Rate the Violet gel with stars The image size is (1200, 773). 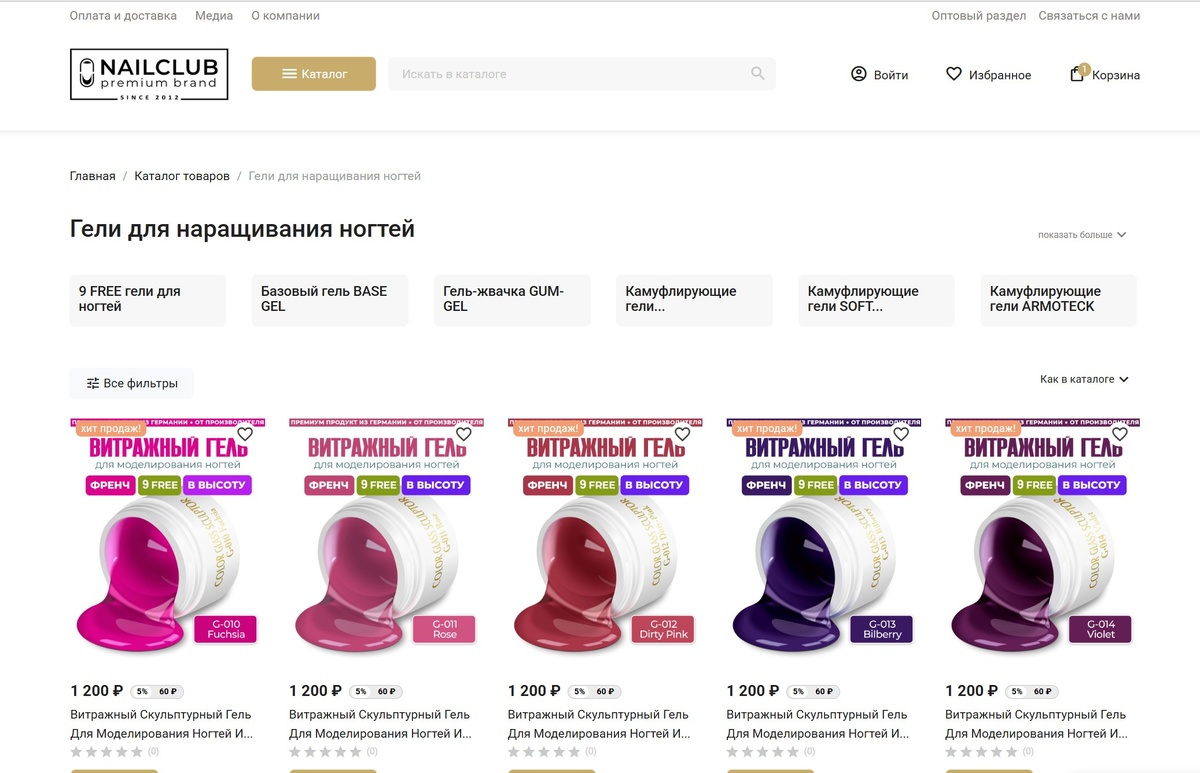(982, 752)
